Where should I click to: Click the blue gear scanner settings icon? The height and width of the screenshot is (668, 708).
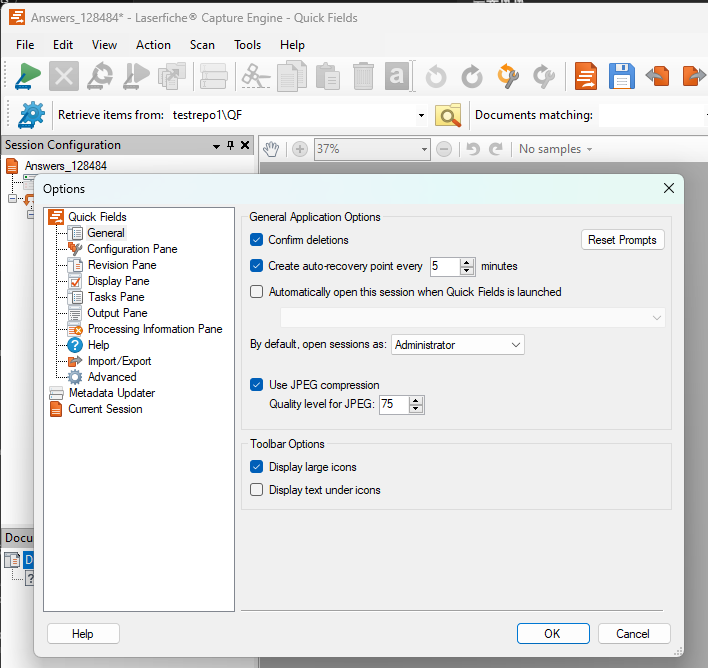tap(31, 115)
